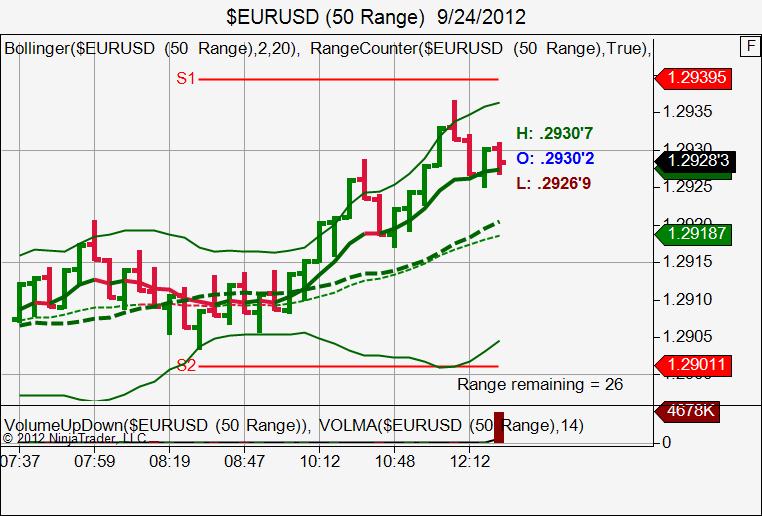Viewport: 762px width, 516px height.
Task: Select the red 1.29011 price marker
Action: [693, 364]
